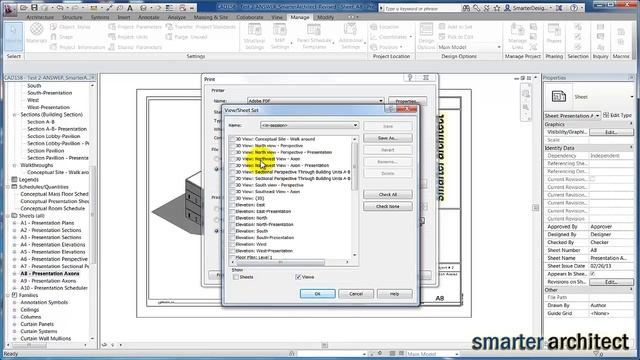Click Cancel in View/Sheet Set dialog
The width and height of the screenshot is (640, 360).
coord(356,294)
